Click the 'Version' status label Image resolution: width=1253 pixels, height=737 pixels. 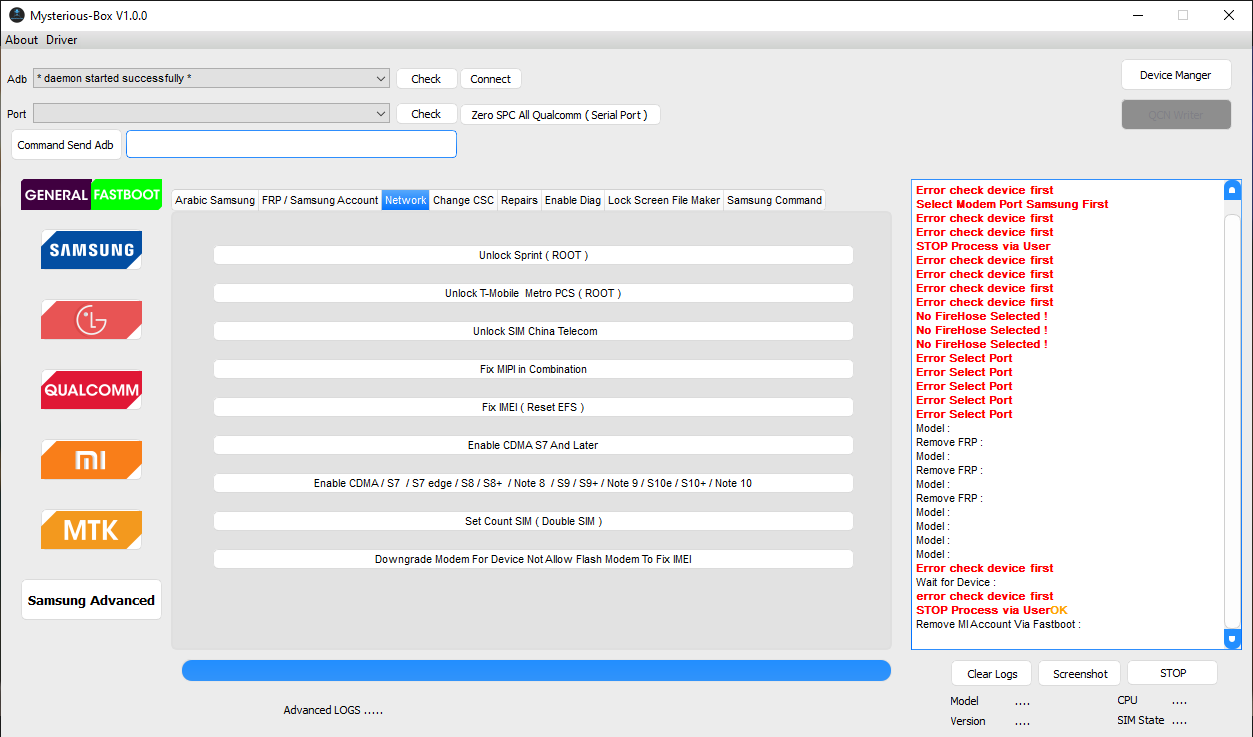pos(968,720)
